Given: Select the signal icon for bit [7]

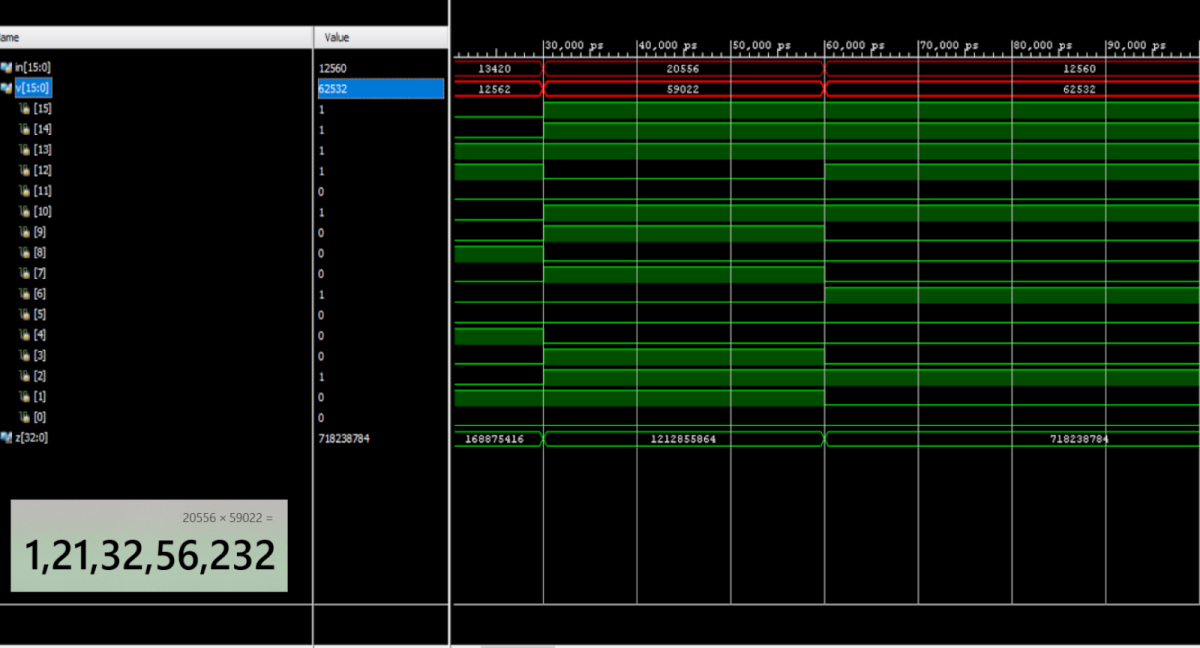Looking at the screenshot, I should [26, 273].
